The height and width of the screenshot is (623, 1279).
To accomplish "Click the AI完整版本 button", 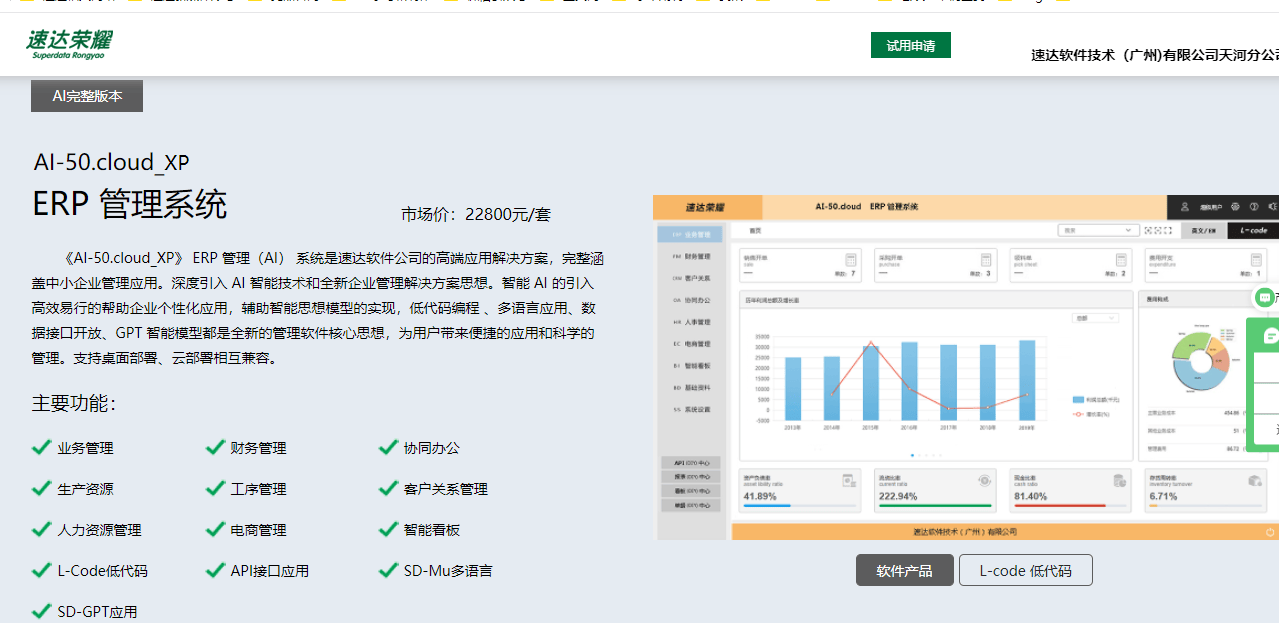I will pos(87,96).
